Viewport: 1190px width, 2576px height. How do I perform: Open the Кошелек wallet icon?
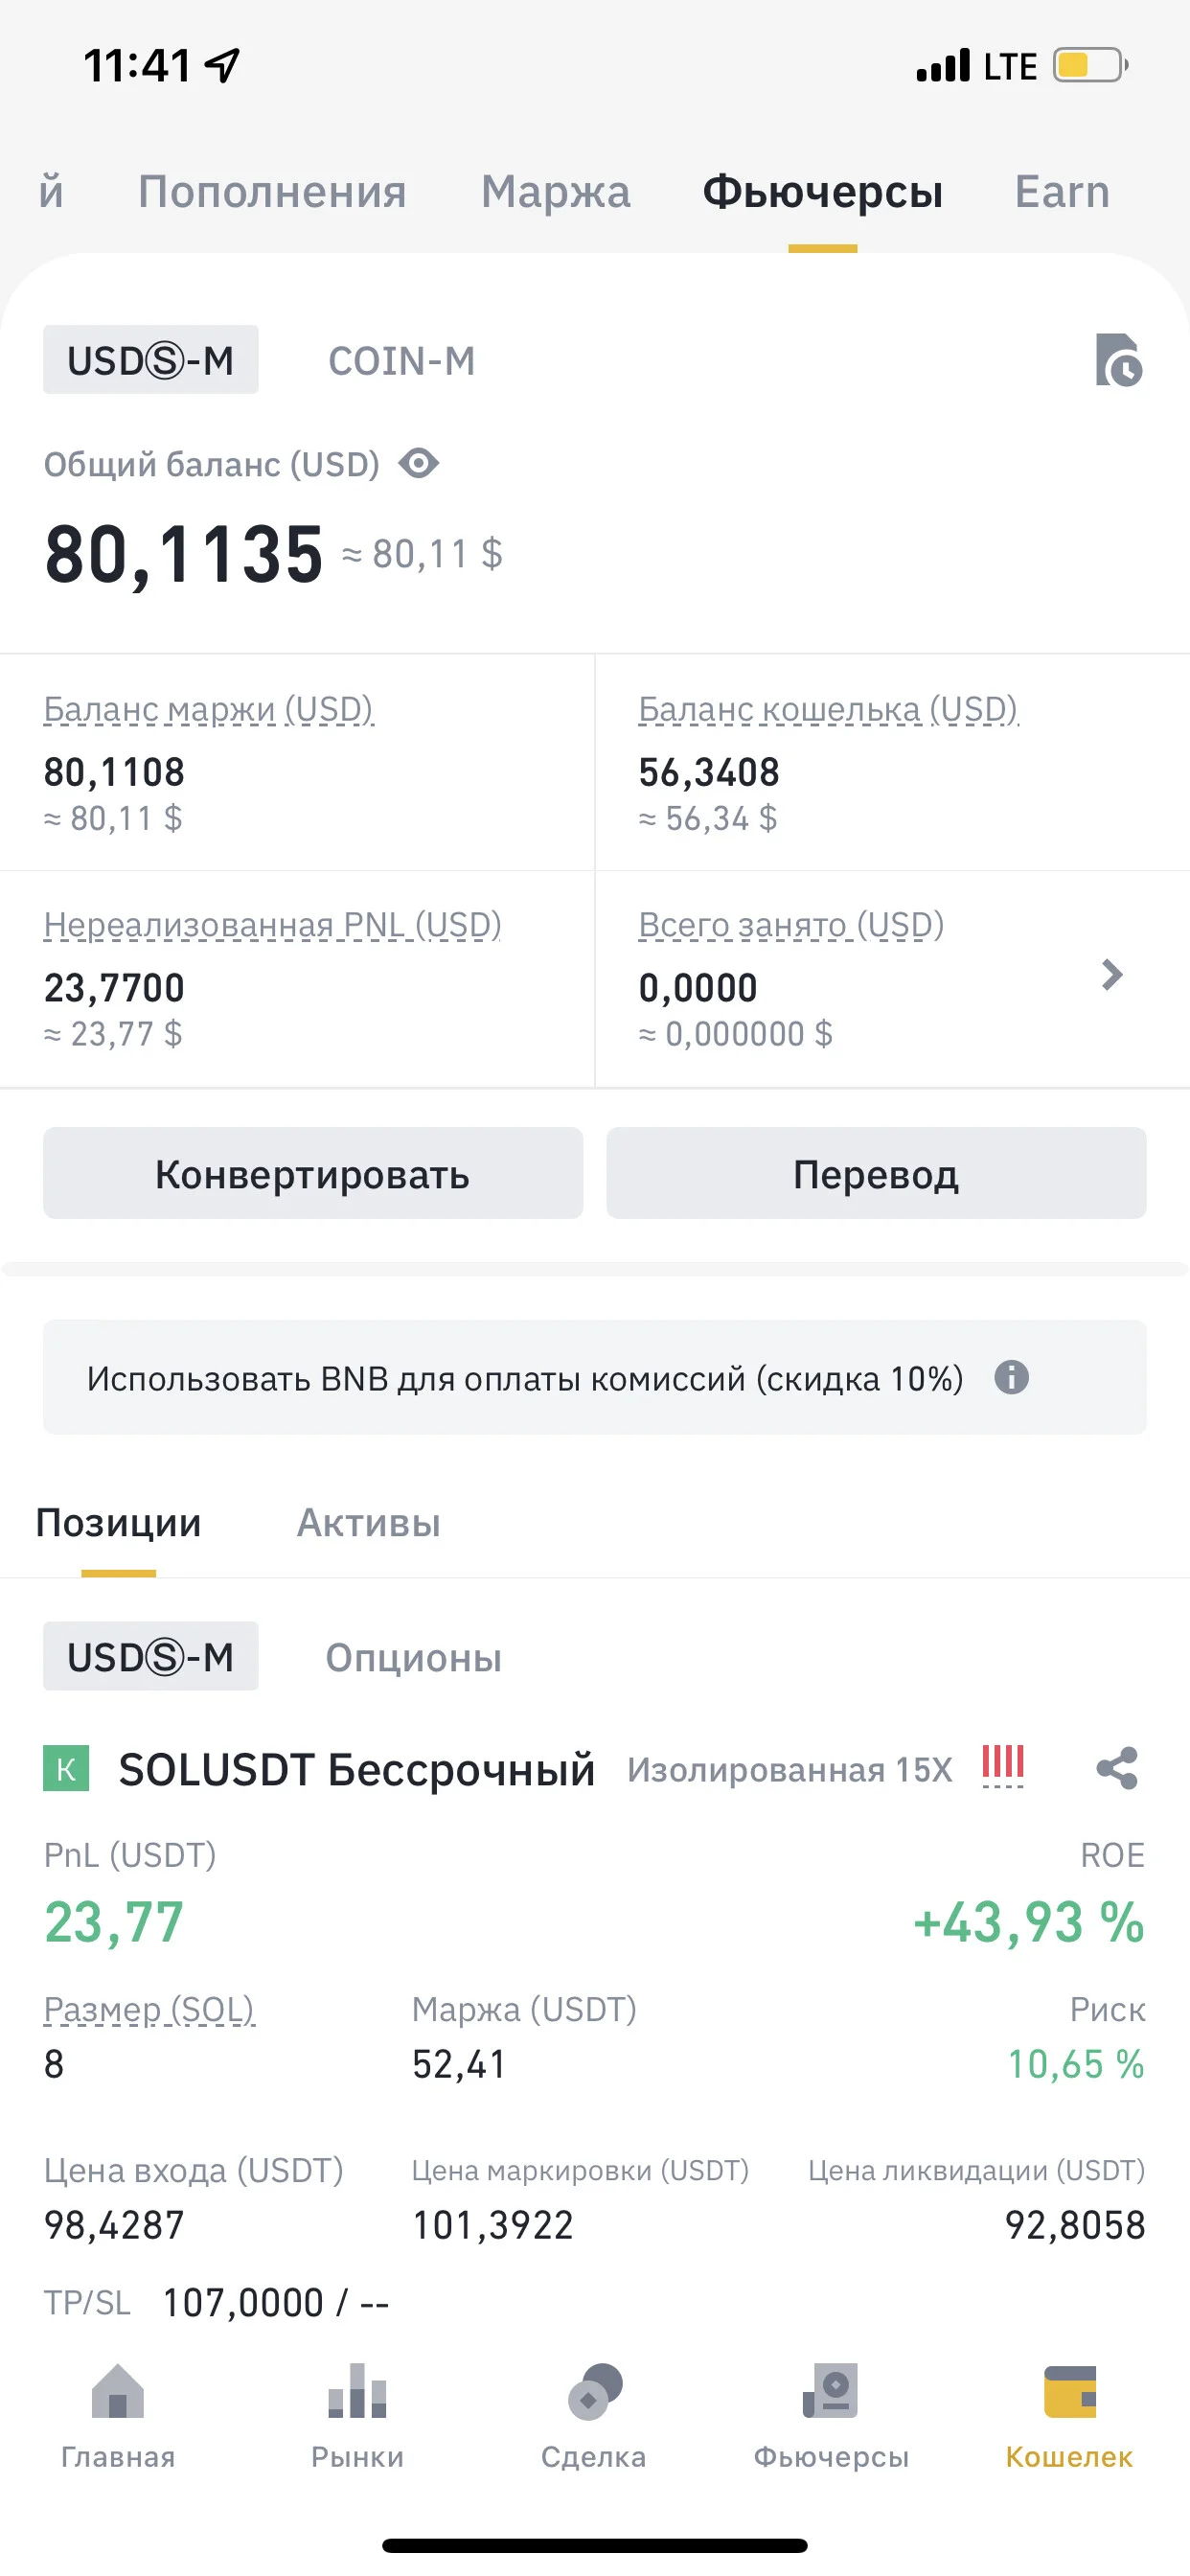click(x=1069, y=2391)
